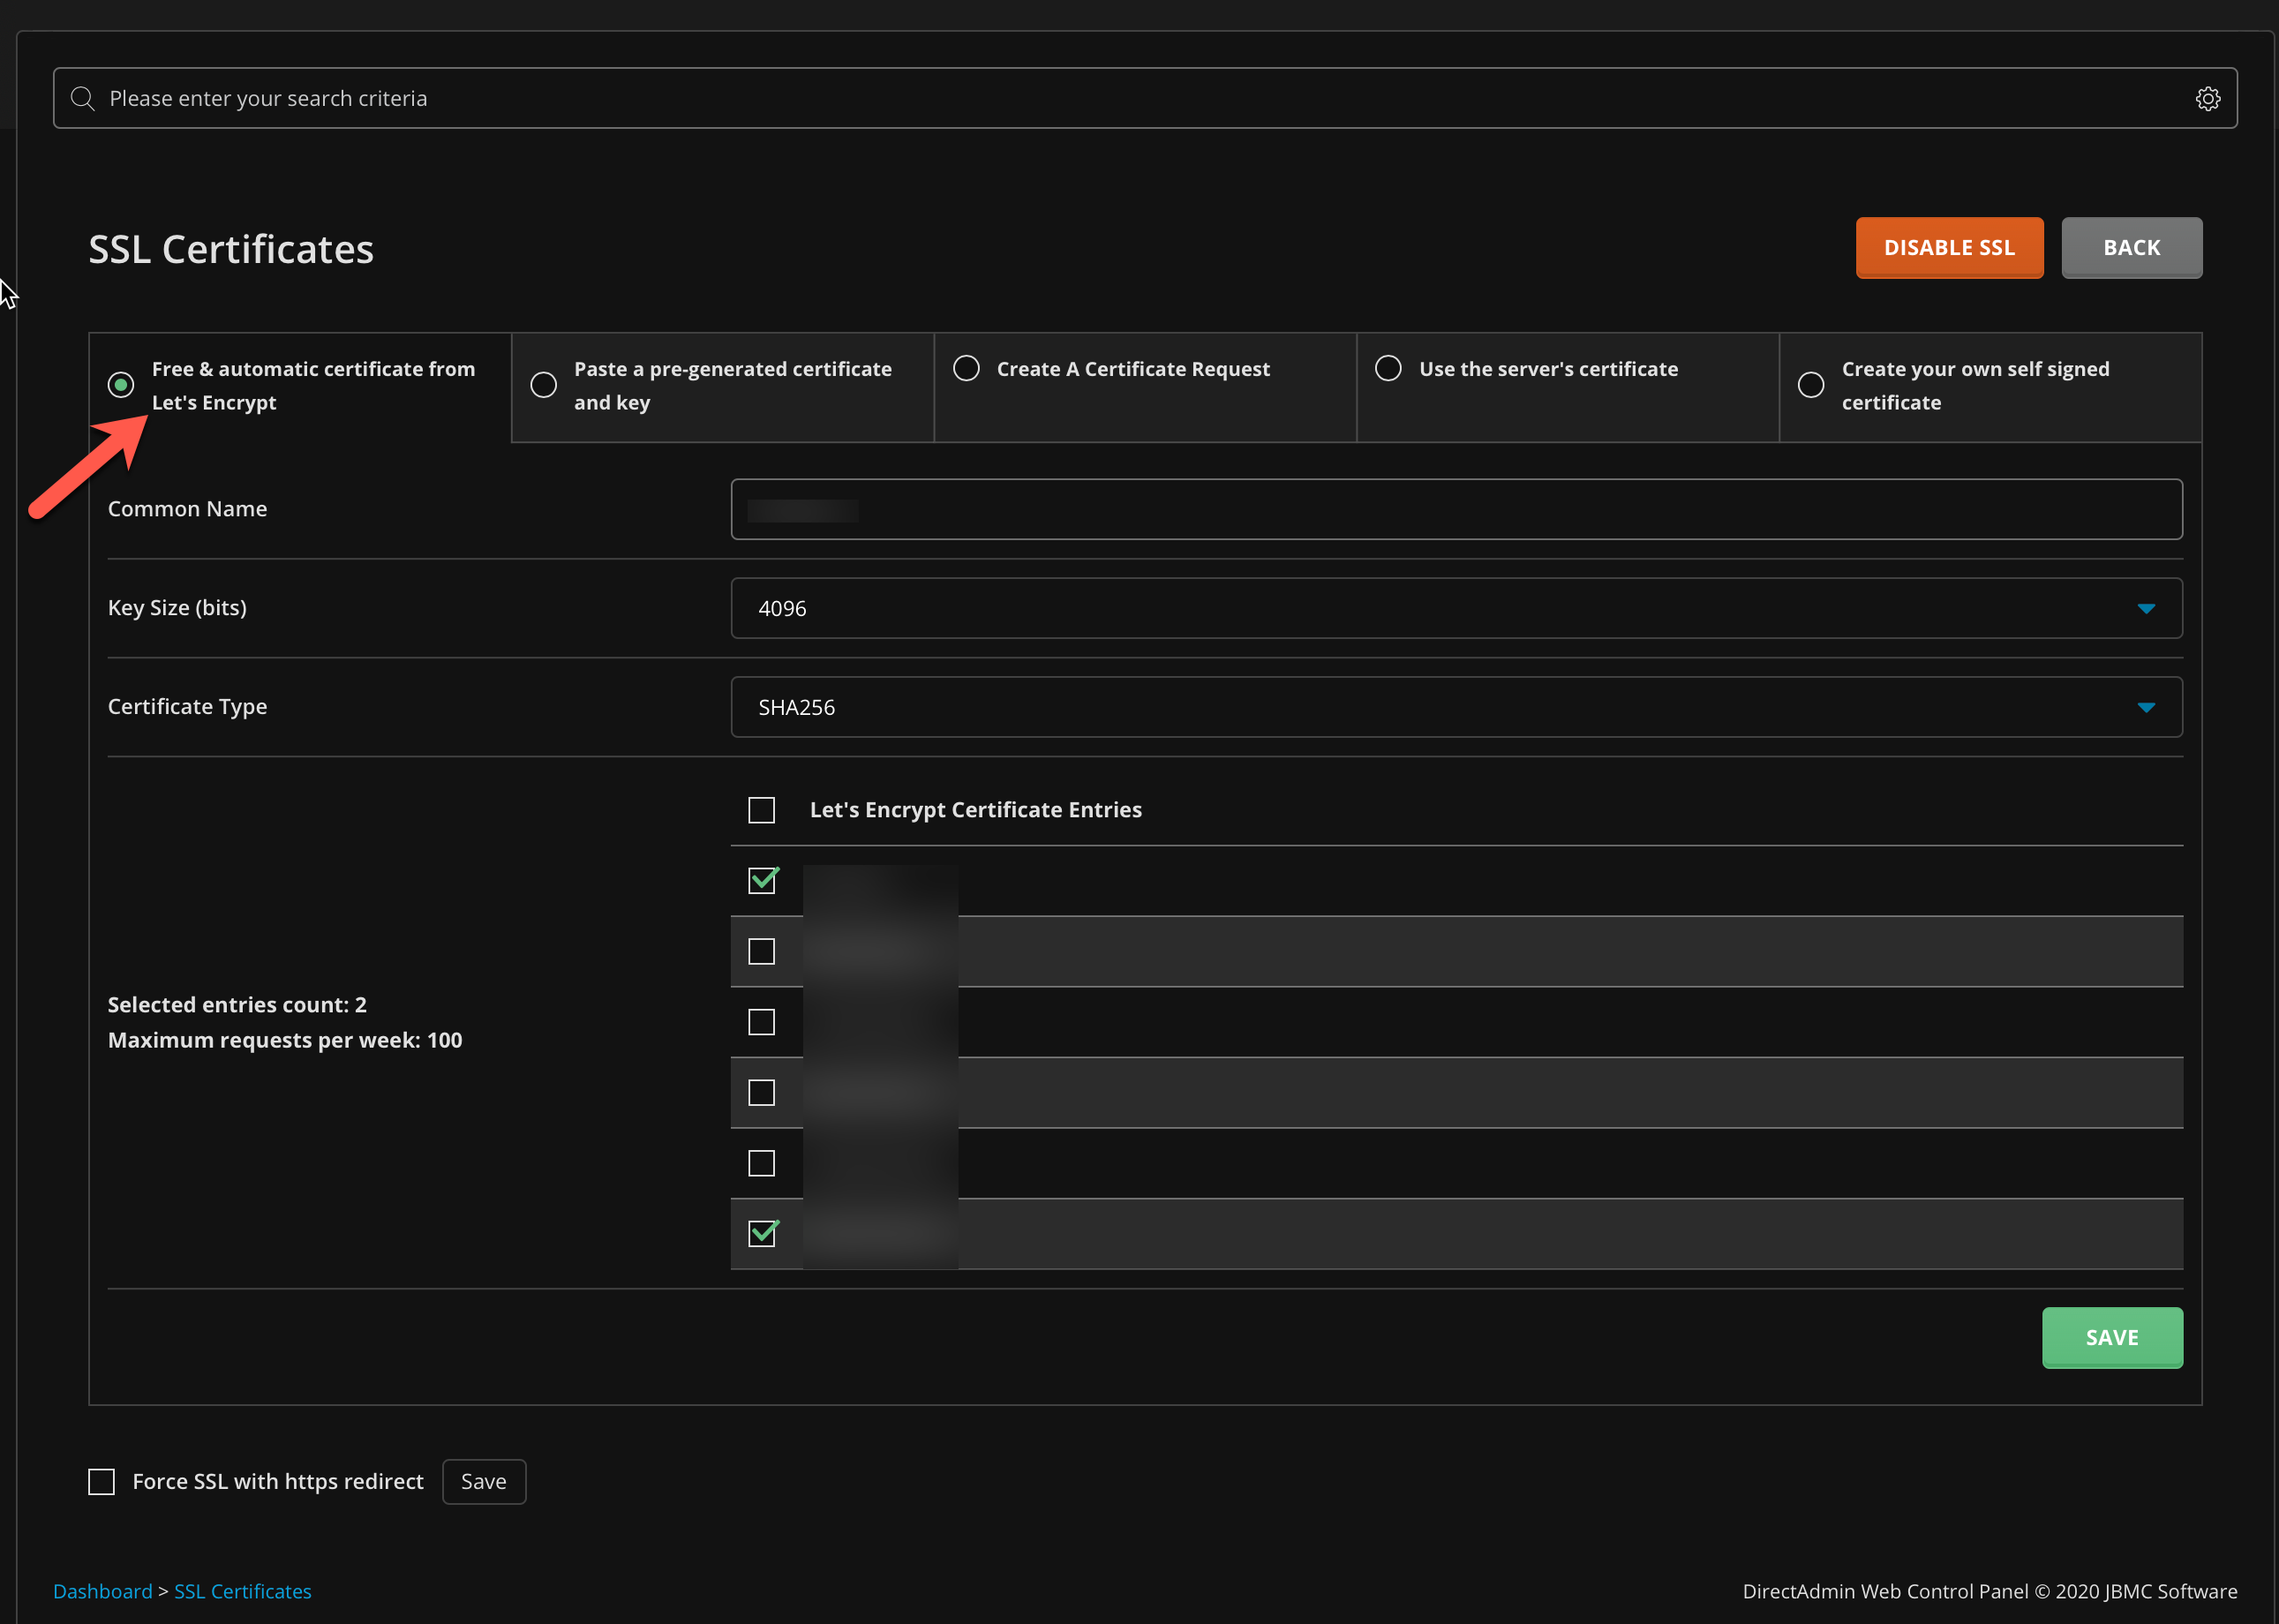Enable Force SSL with https redirect

pos(102,1481)
